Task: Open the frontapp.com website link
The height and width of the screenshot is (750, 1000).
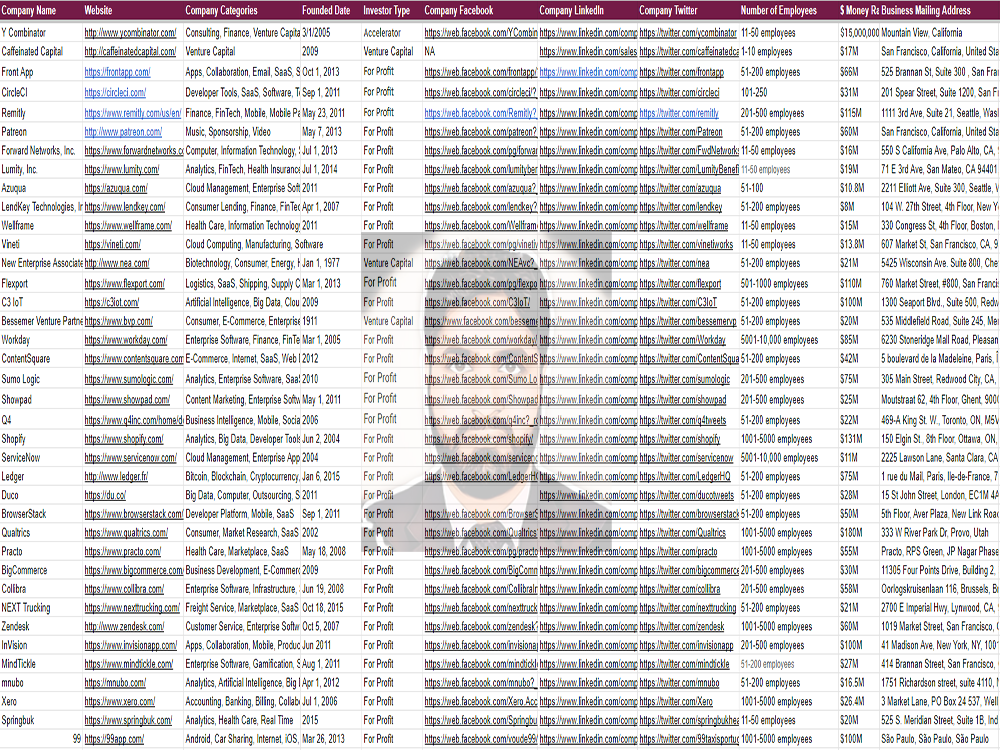Action: 117,73
